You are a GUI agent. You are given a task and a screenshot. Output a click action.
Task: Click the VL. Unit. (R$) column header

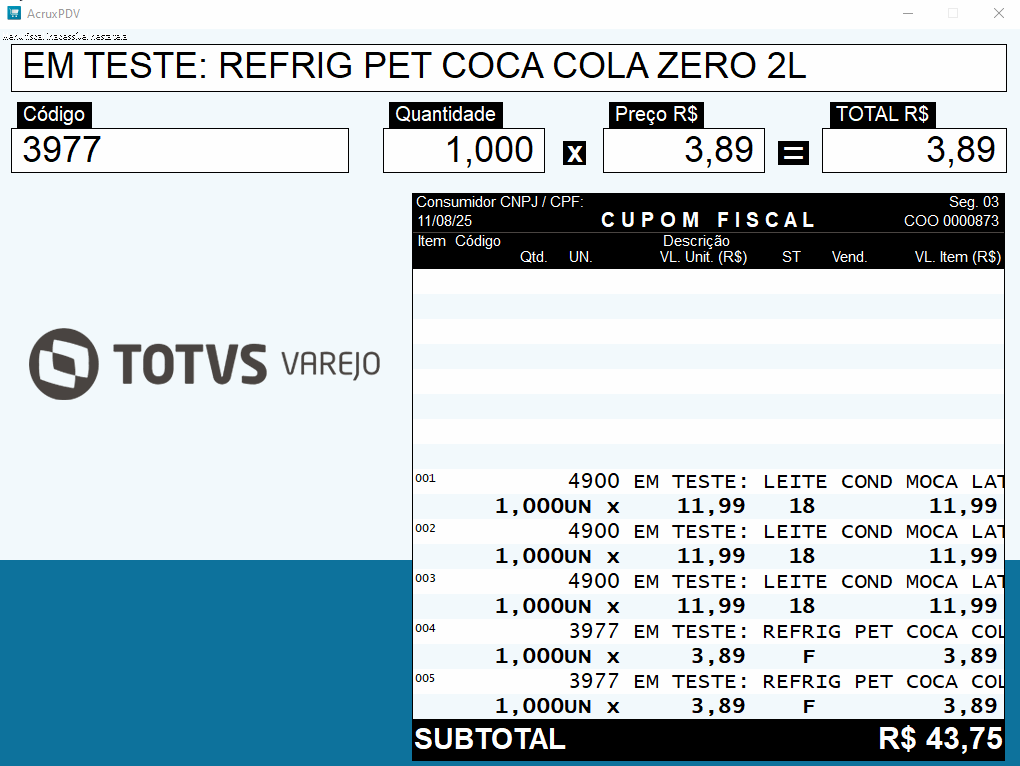[703, 258]
